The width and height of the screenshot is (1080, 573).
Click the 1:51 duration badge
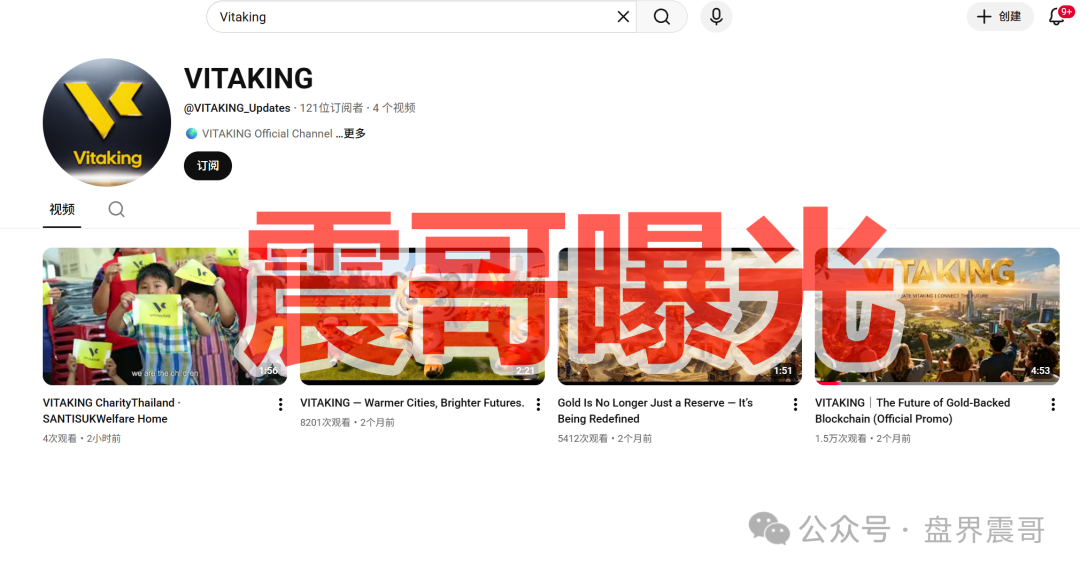tap(782, 371)
